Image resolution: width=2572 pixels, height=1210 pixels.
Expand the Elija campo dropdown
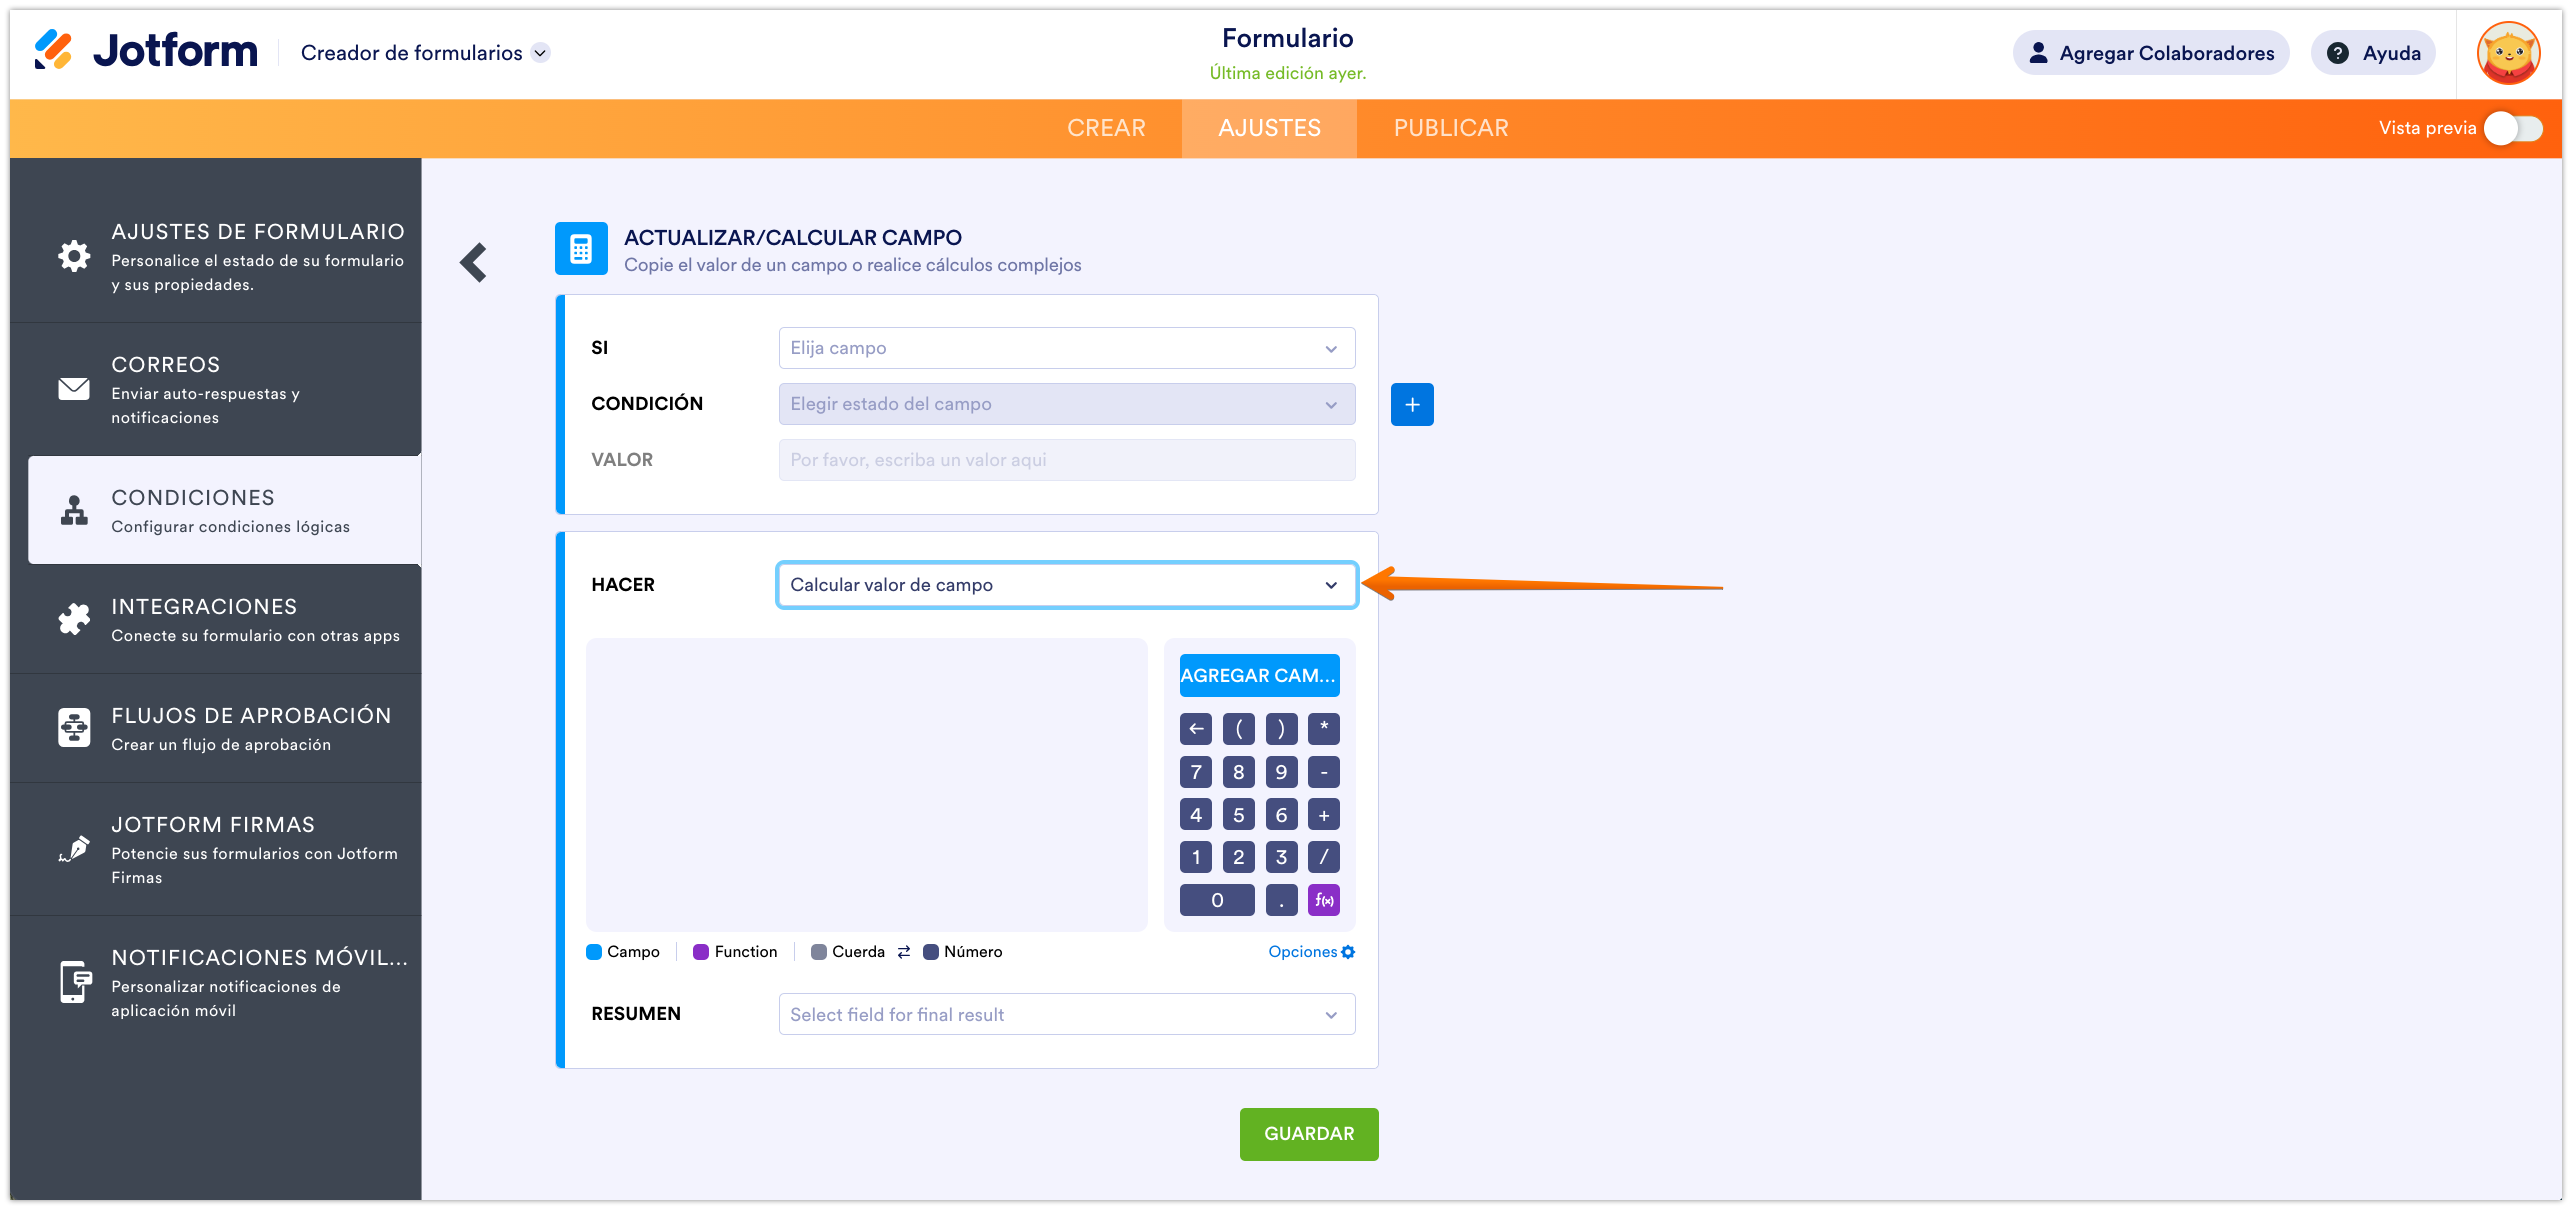point(1066,348)
